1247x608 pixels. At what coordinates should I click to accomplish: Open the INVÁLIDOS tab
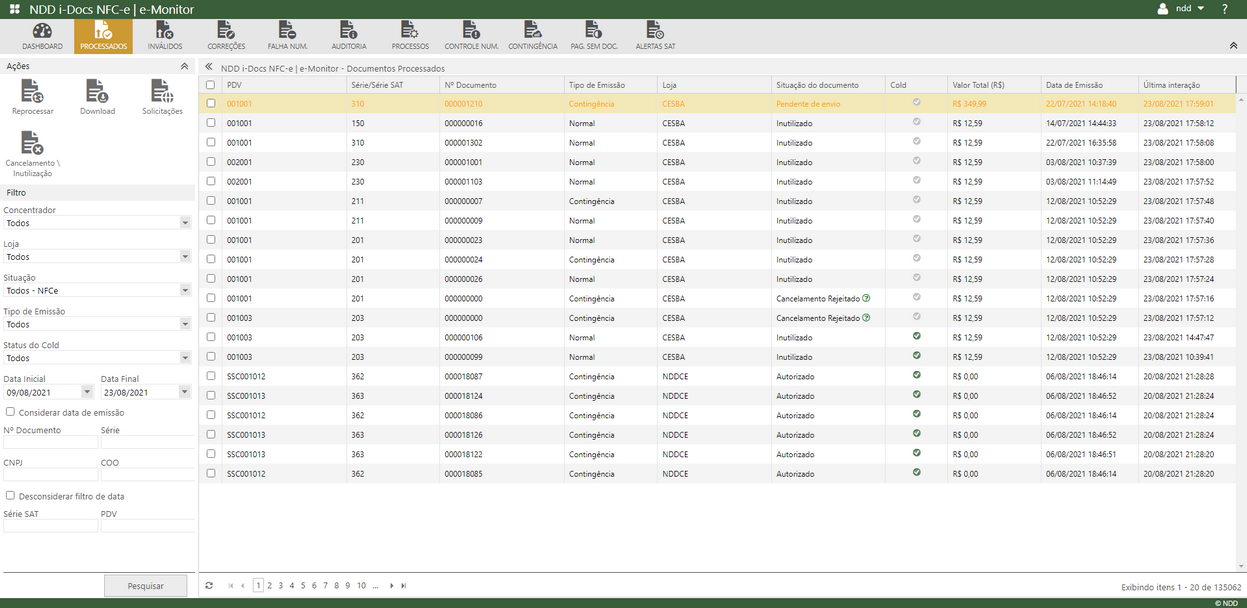pos(163,34)
